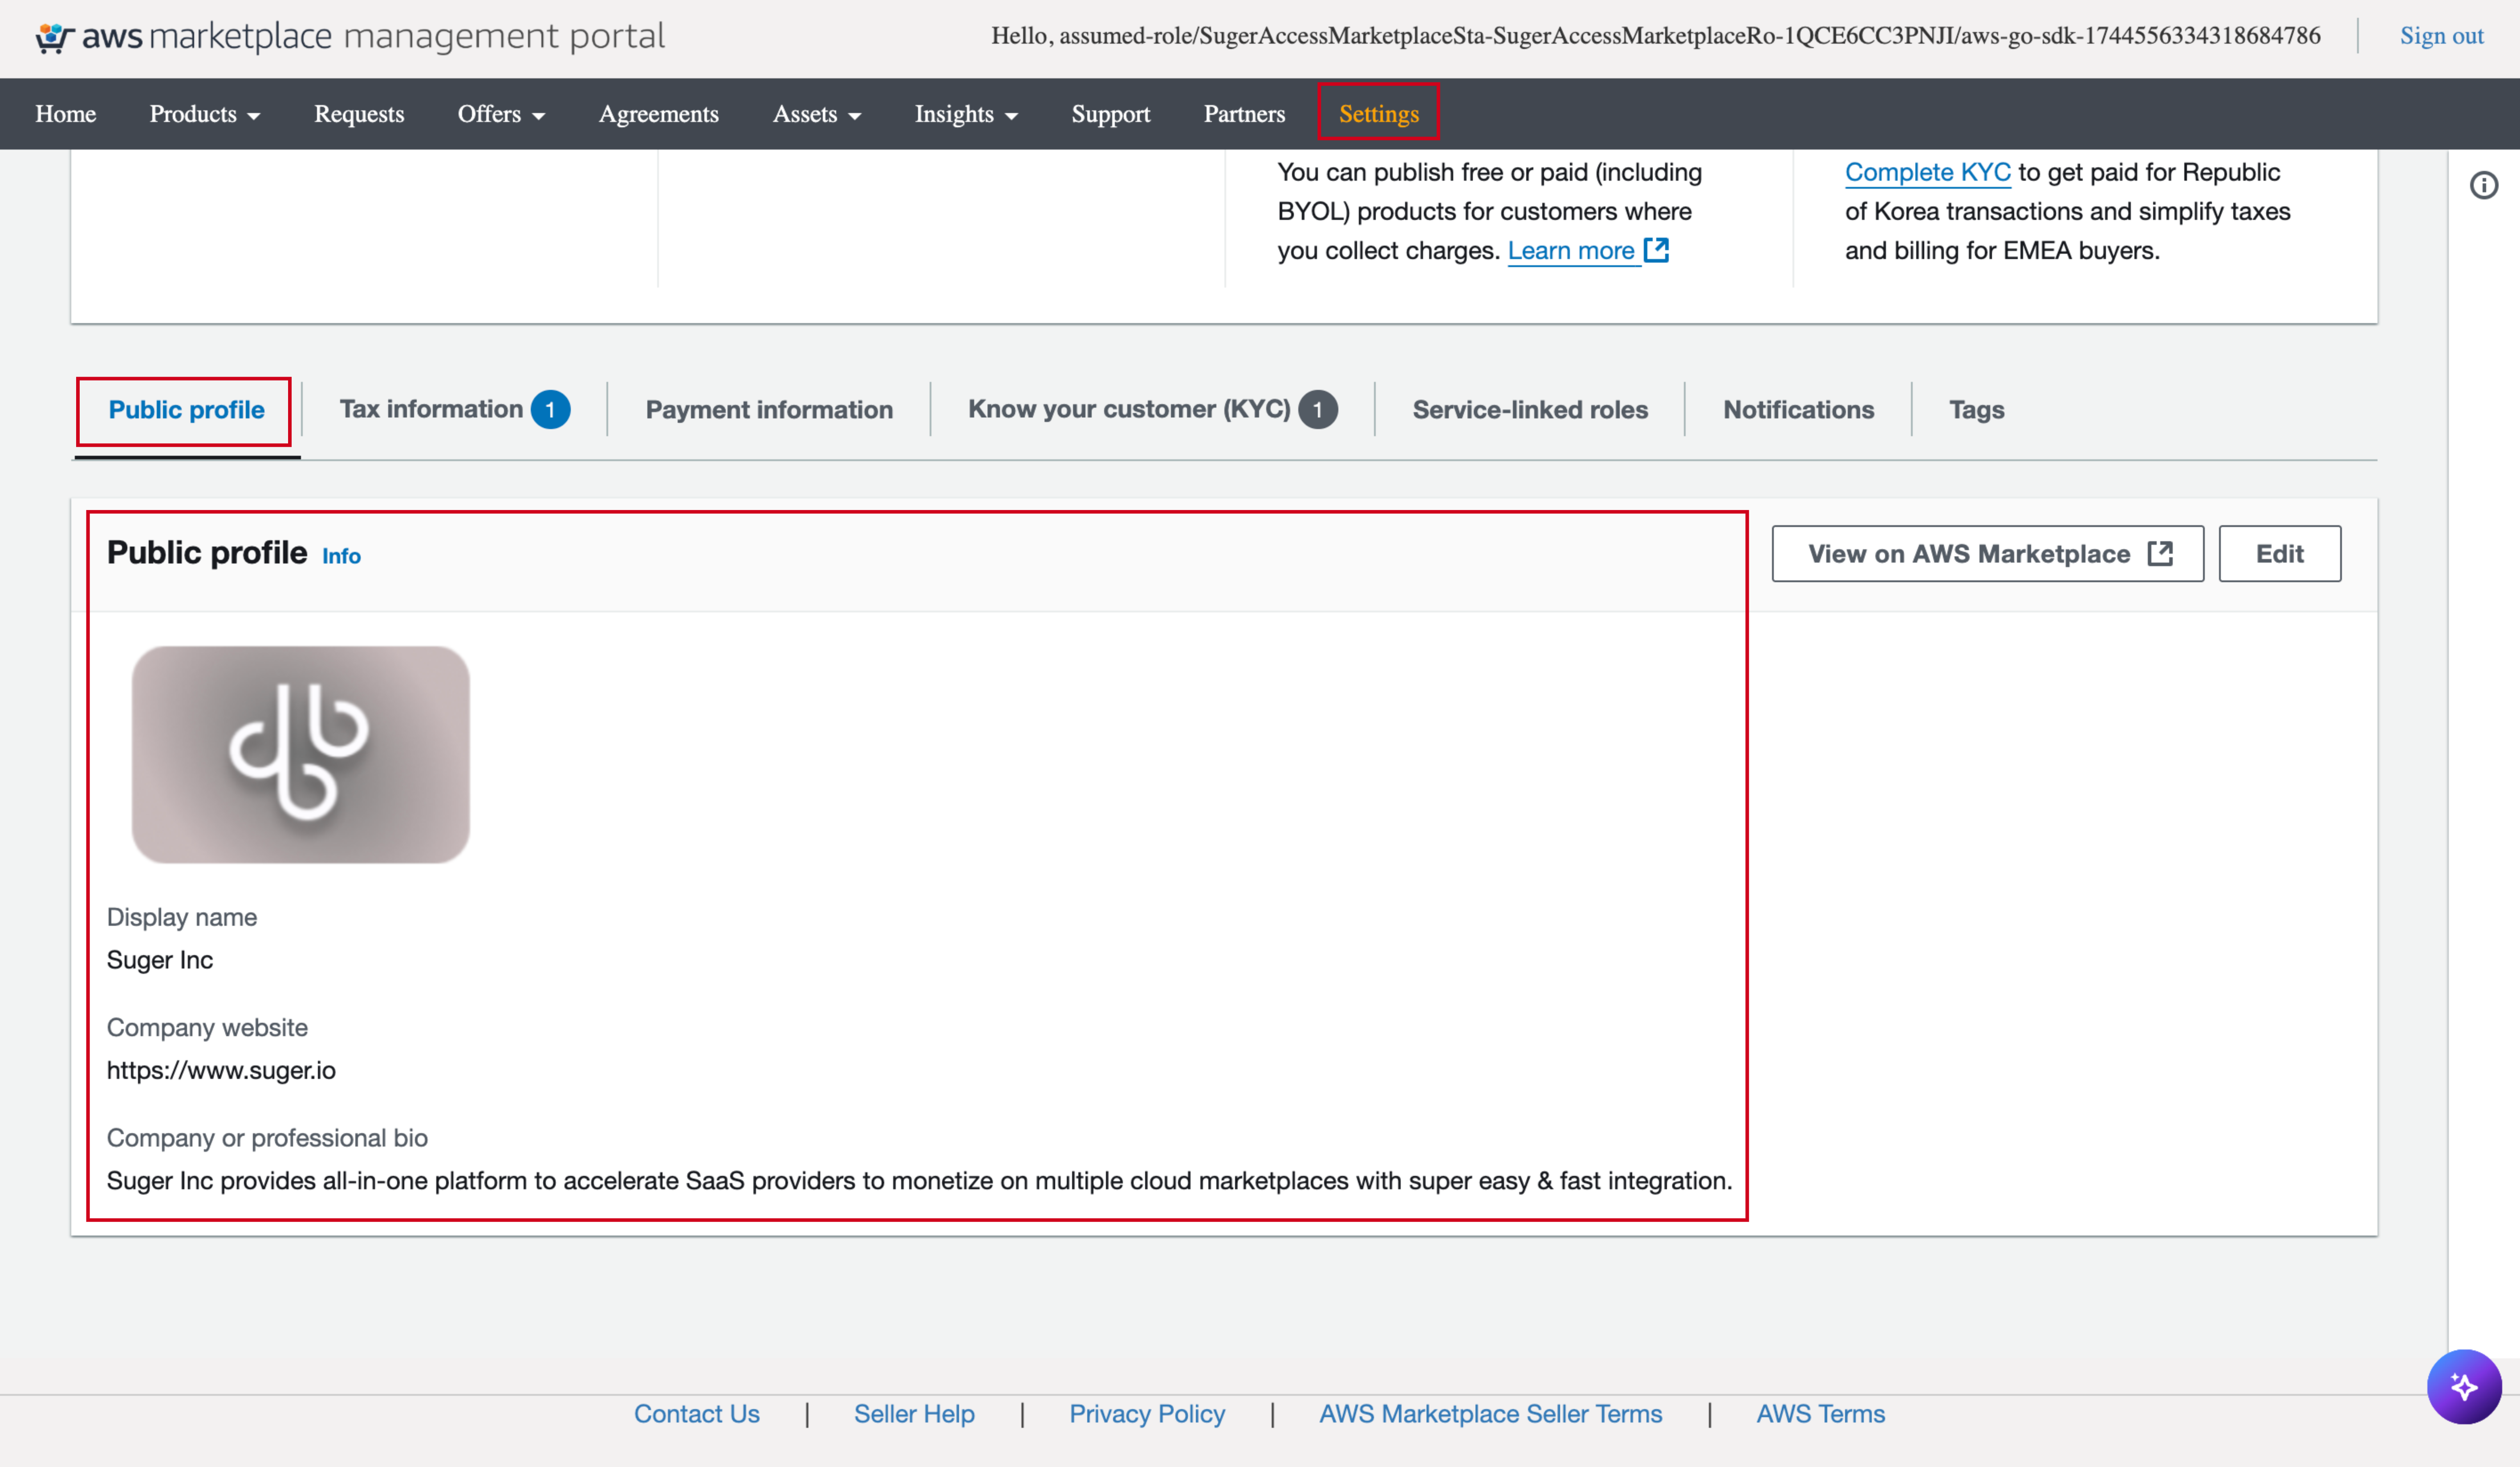The image size is (2520, 1467).
Task: Click the Tax information notification badge
Action: [550, 410]
